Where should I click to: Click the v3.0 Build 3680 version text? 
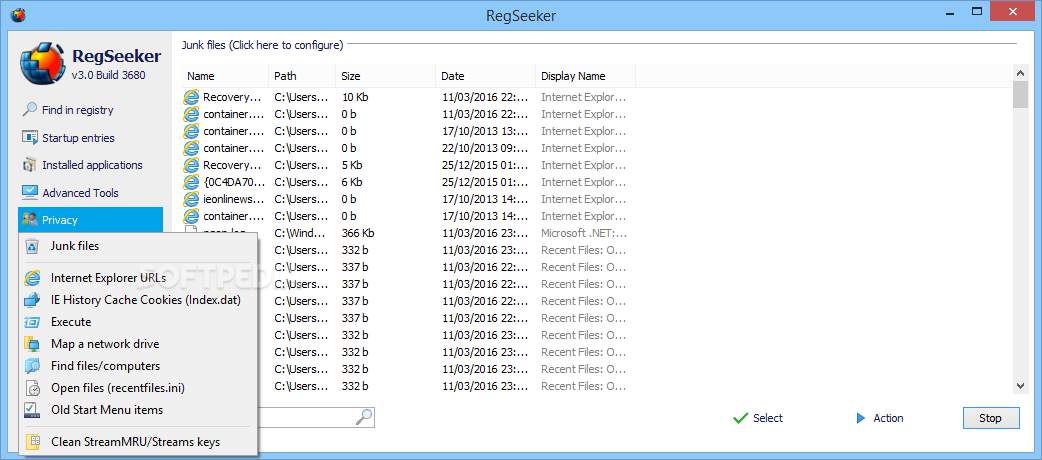108,75
